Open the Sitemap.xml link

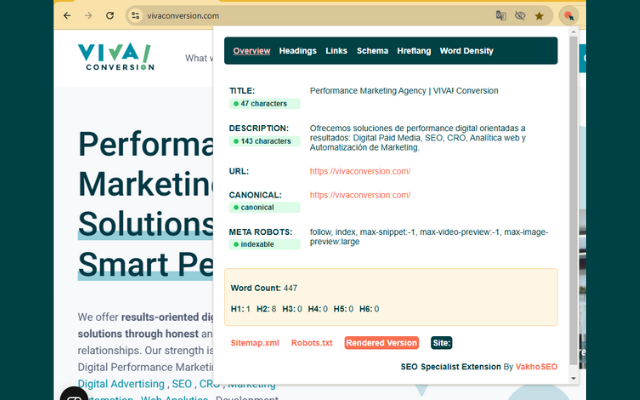pyautogui.click(x=255, y=343)
